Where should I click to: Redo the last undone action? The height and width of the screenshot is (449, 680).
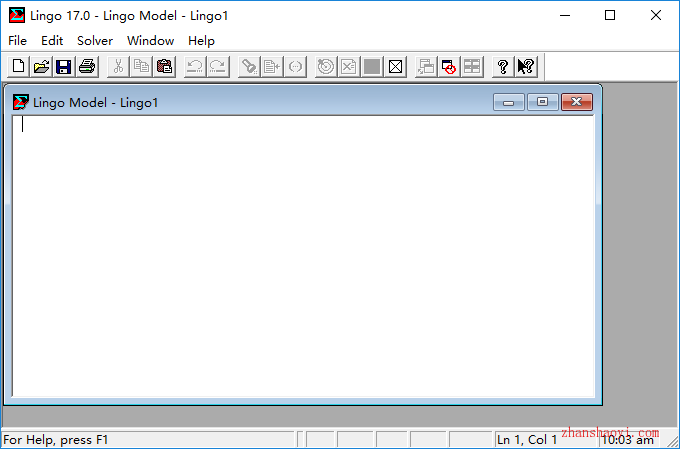218,66
